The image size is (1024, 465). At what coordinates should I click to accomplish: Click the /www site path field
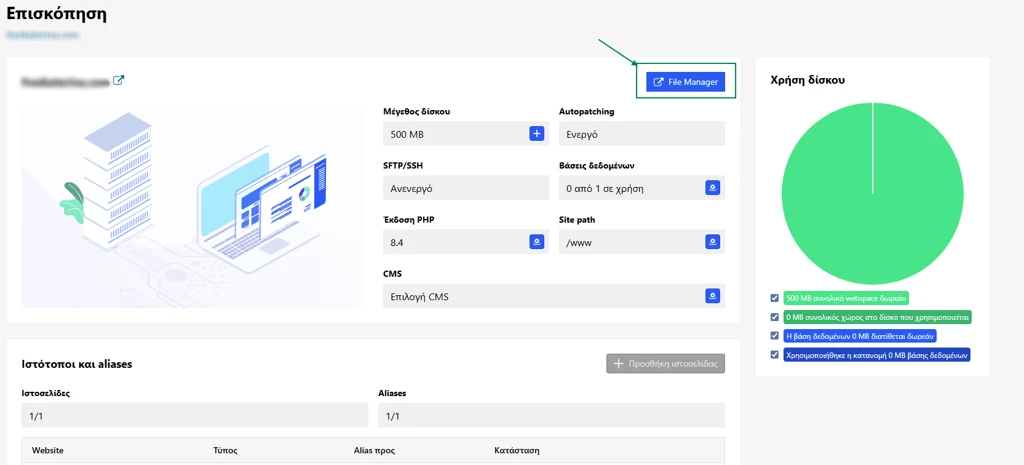642,242
